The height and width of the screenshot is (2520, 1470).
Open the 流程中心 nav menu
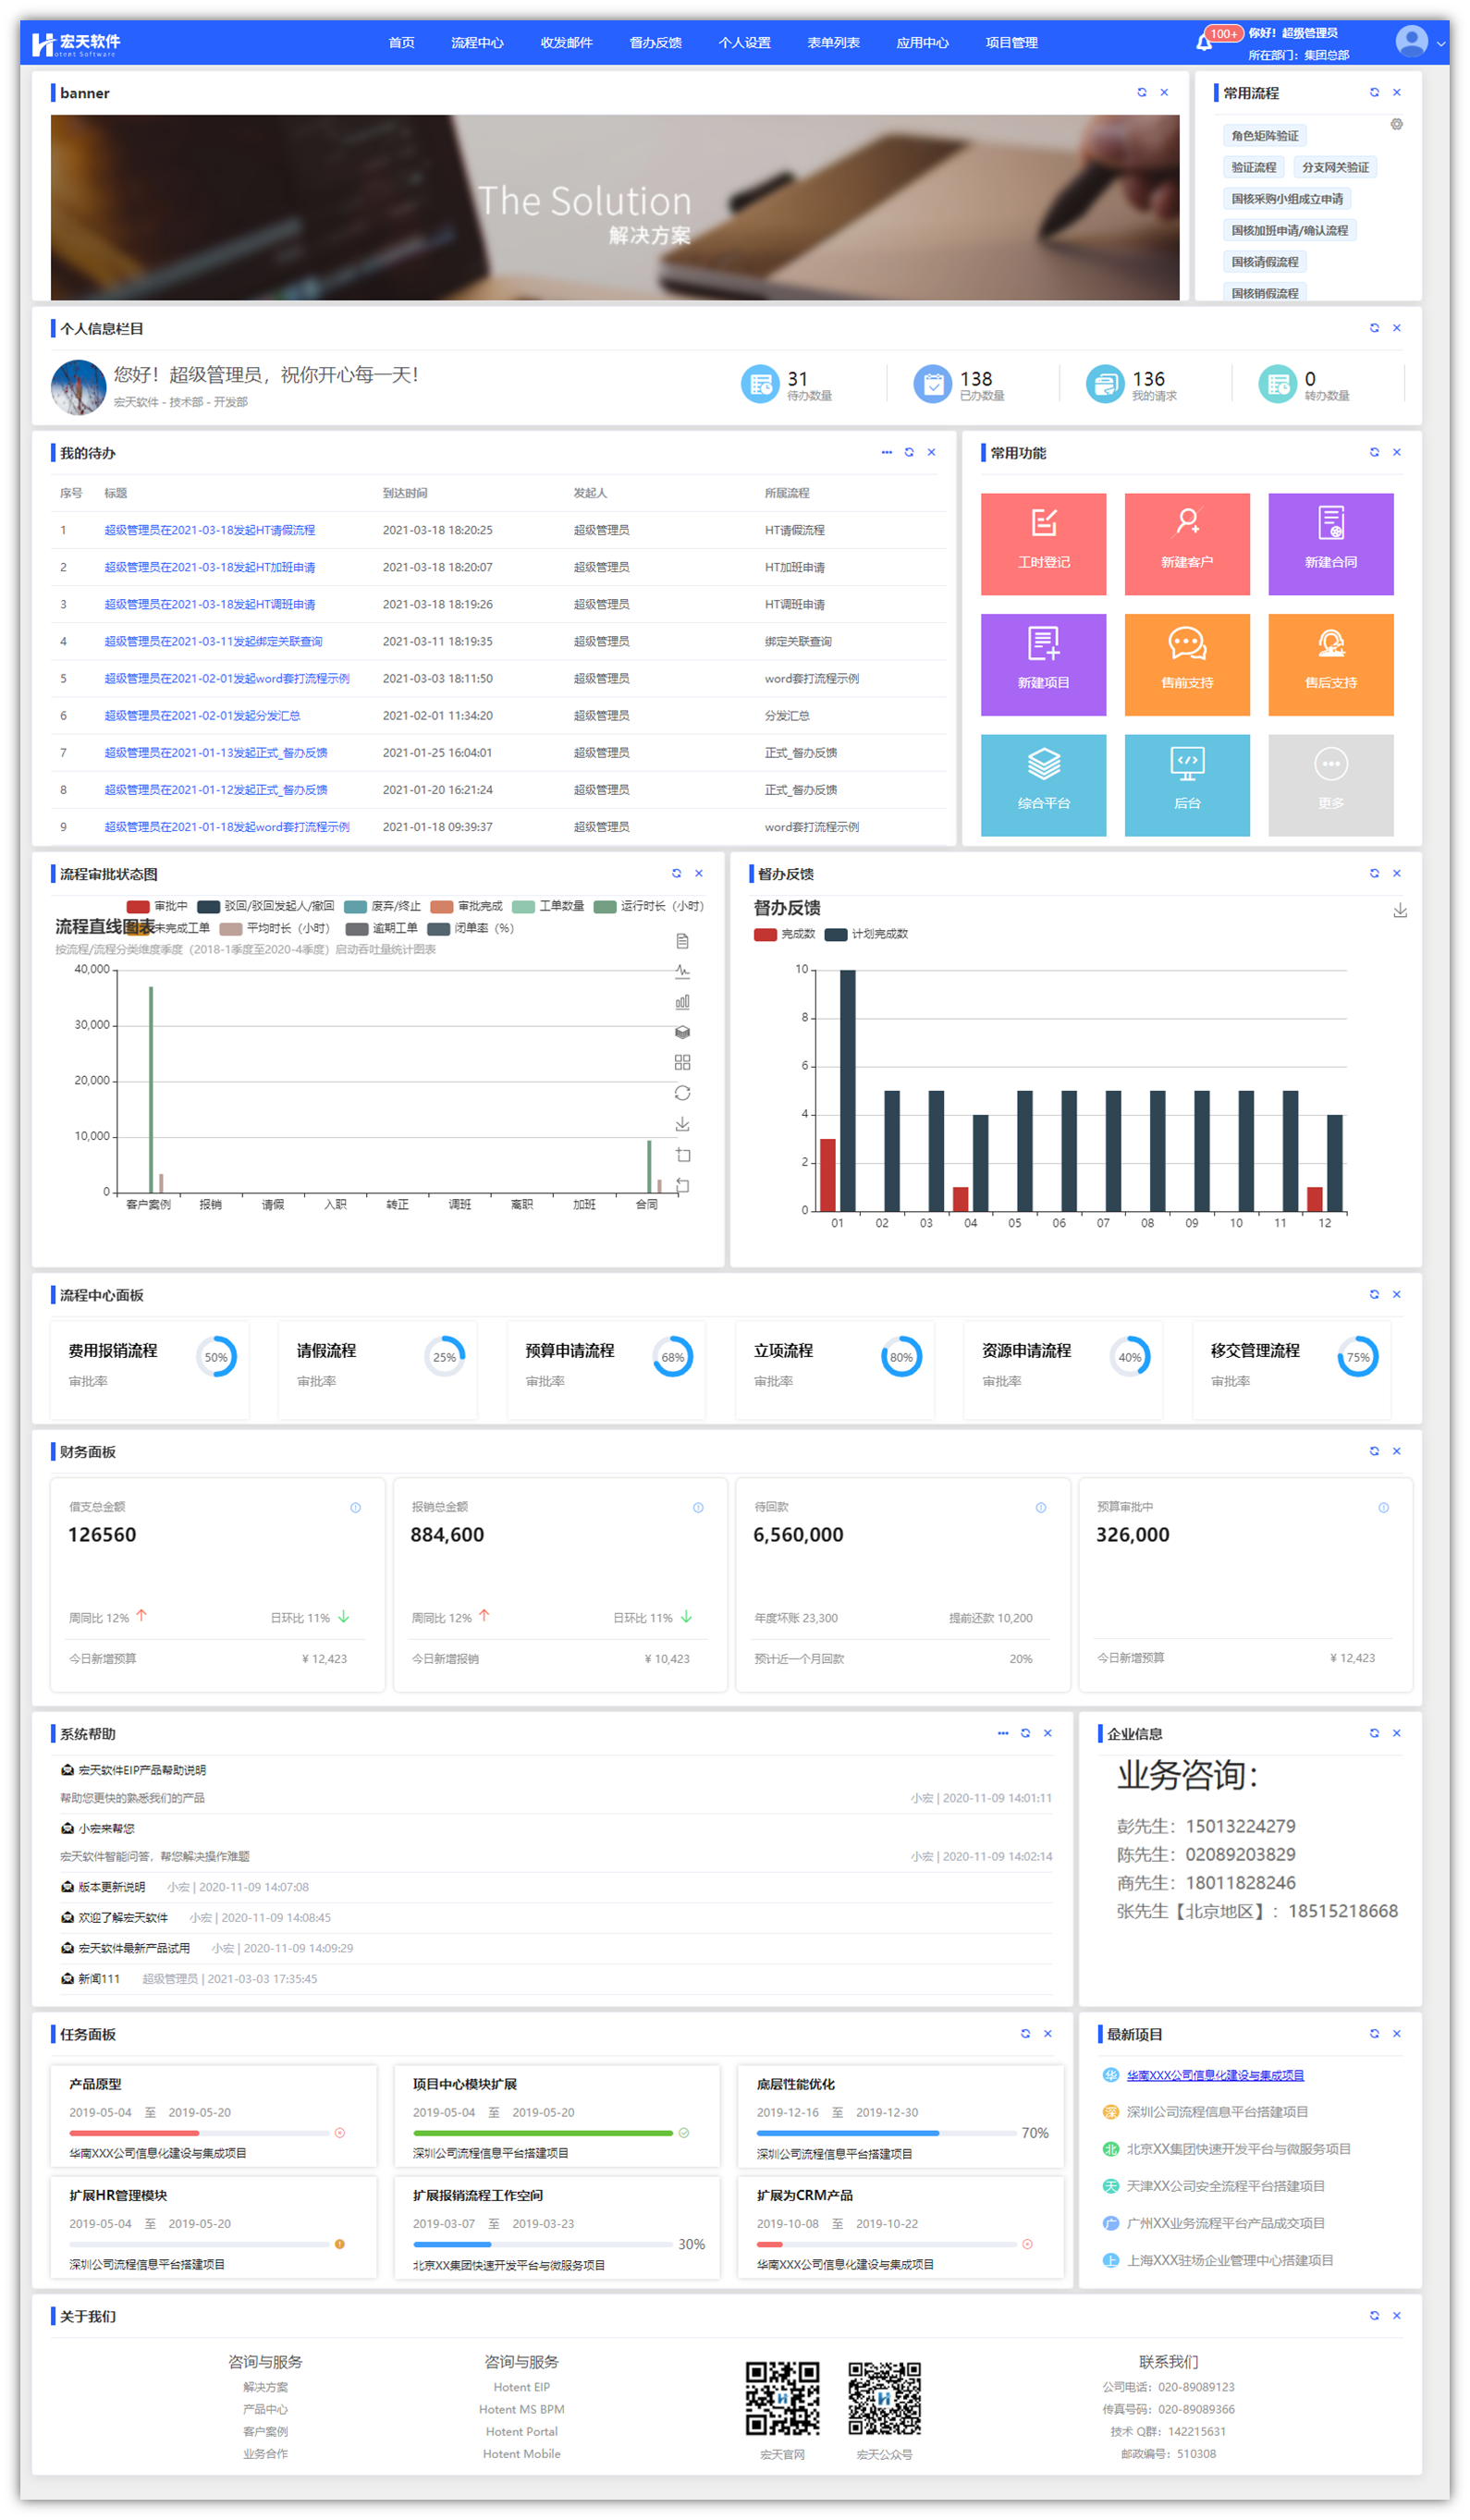[x=477, y=42]
